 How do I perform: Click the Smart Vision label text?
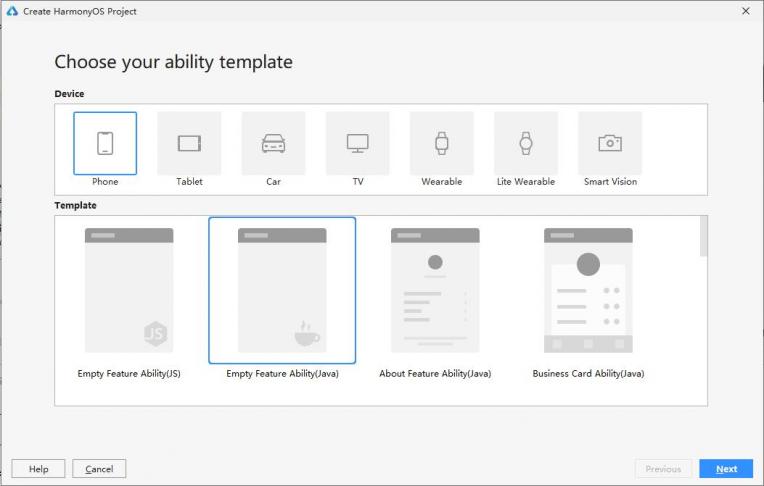(610, 181)
